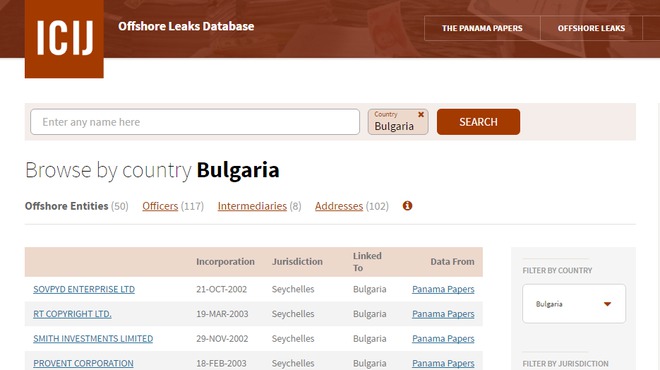Open SMITH INVESTMENTS LIMITED entity
Image resolution: width=660 pixels, height=370 pixels.
click(x=93, y=338)
